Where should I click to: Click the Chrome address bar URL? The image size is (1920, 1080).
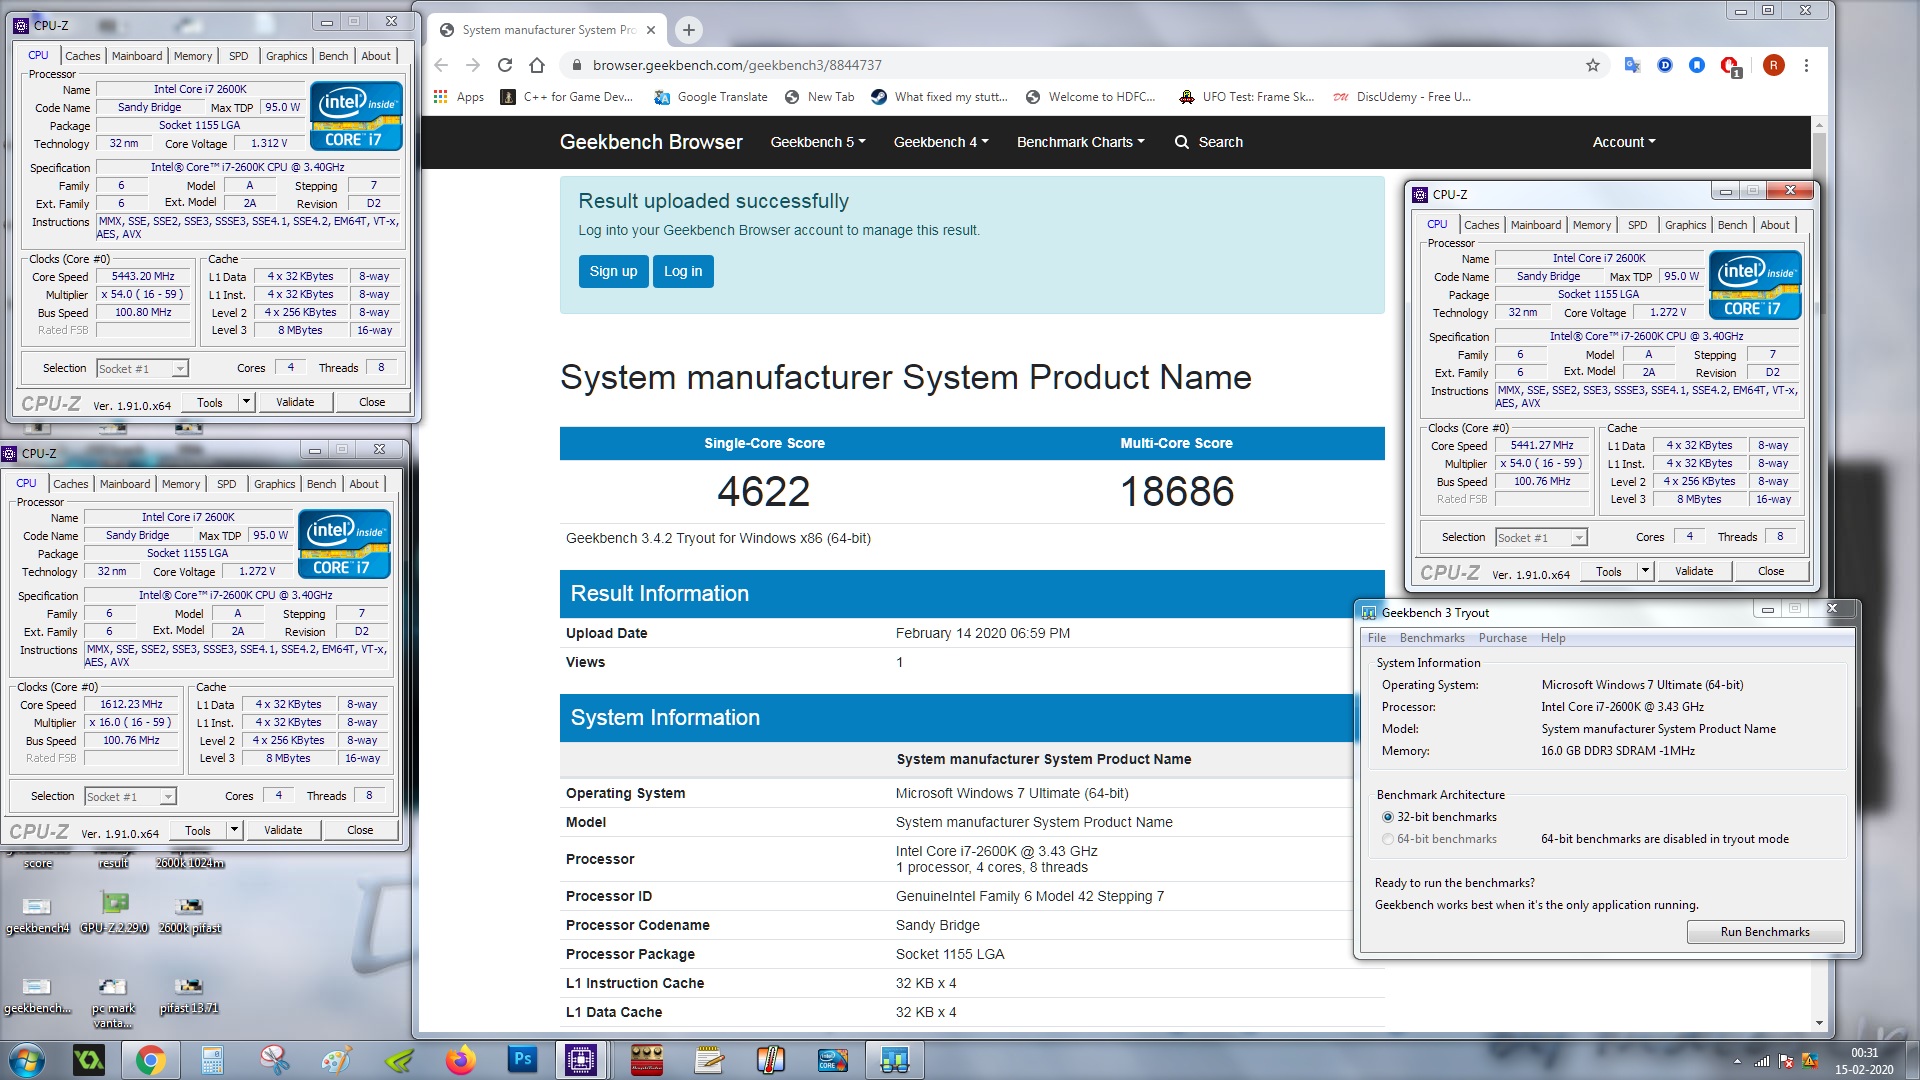[737, 65]
